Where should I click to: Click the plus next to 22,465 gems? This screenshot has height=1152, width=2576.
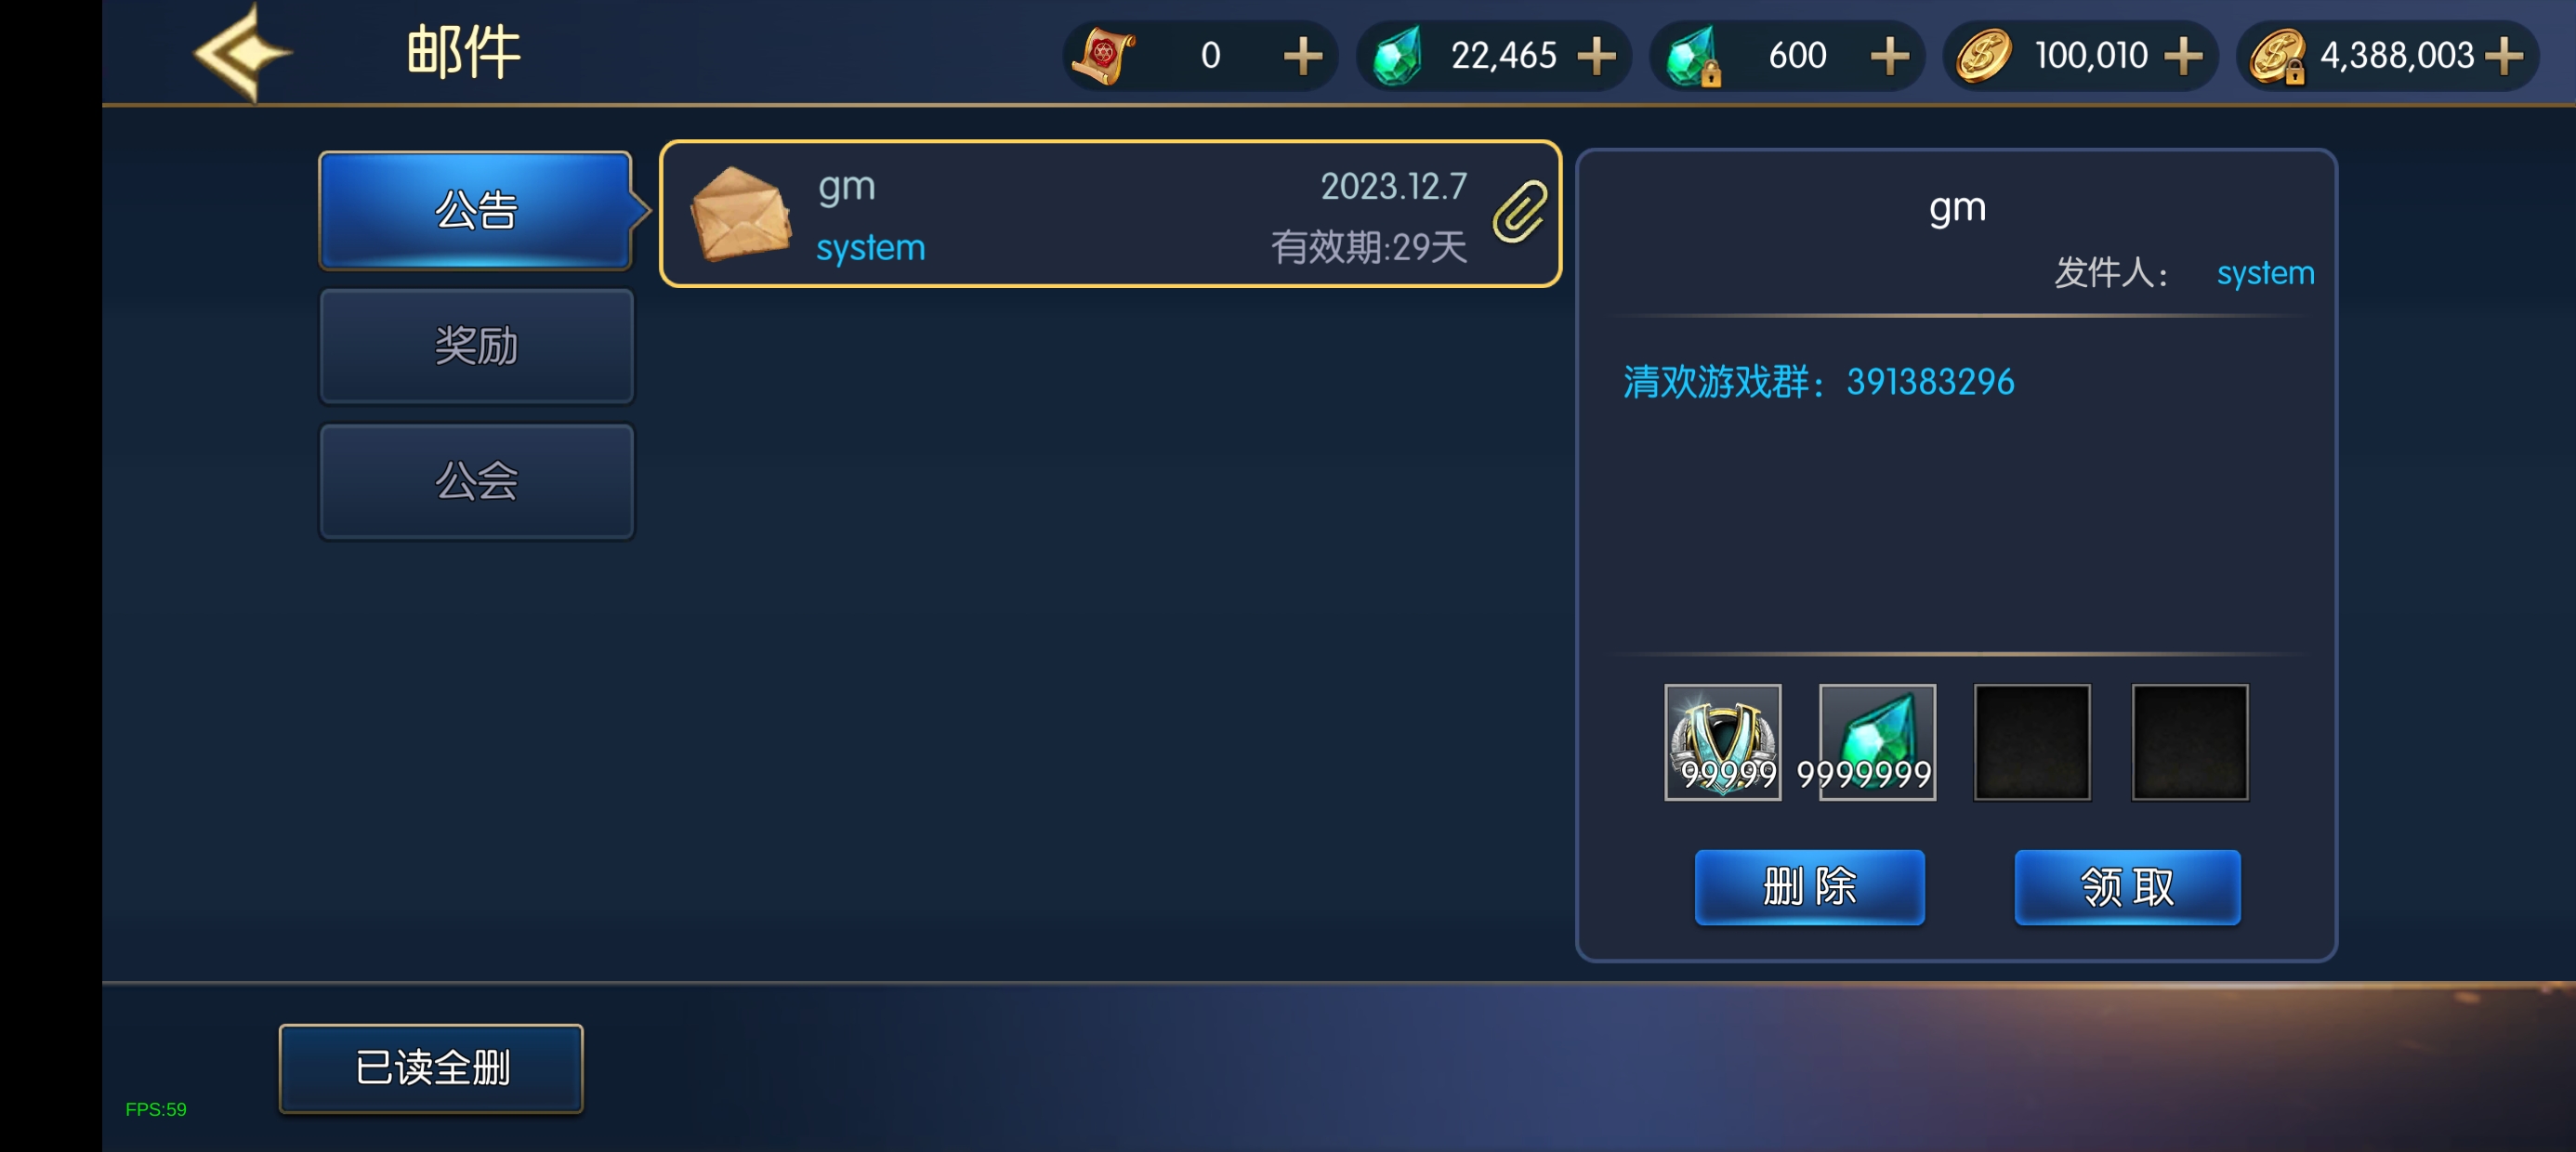[x=1596, y=56]
